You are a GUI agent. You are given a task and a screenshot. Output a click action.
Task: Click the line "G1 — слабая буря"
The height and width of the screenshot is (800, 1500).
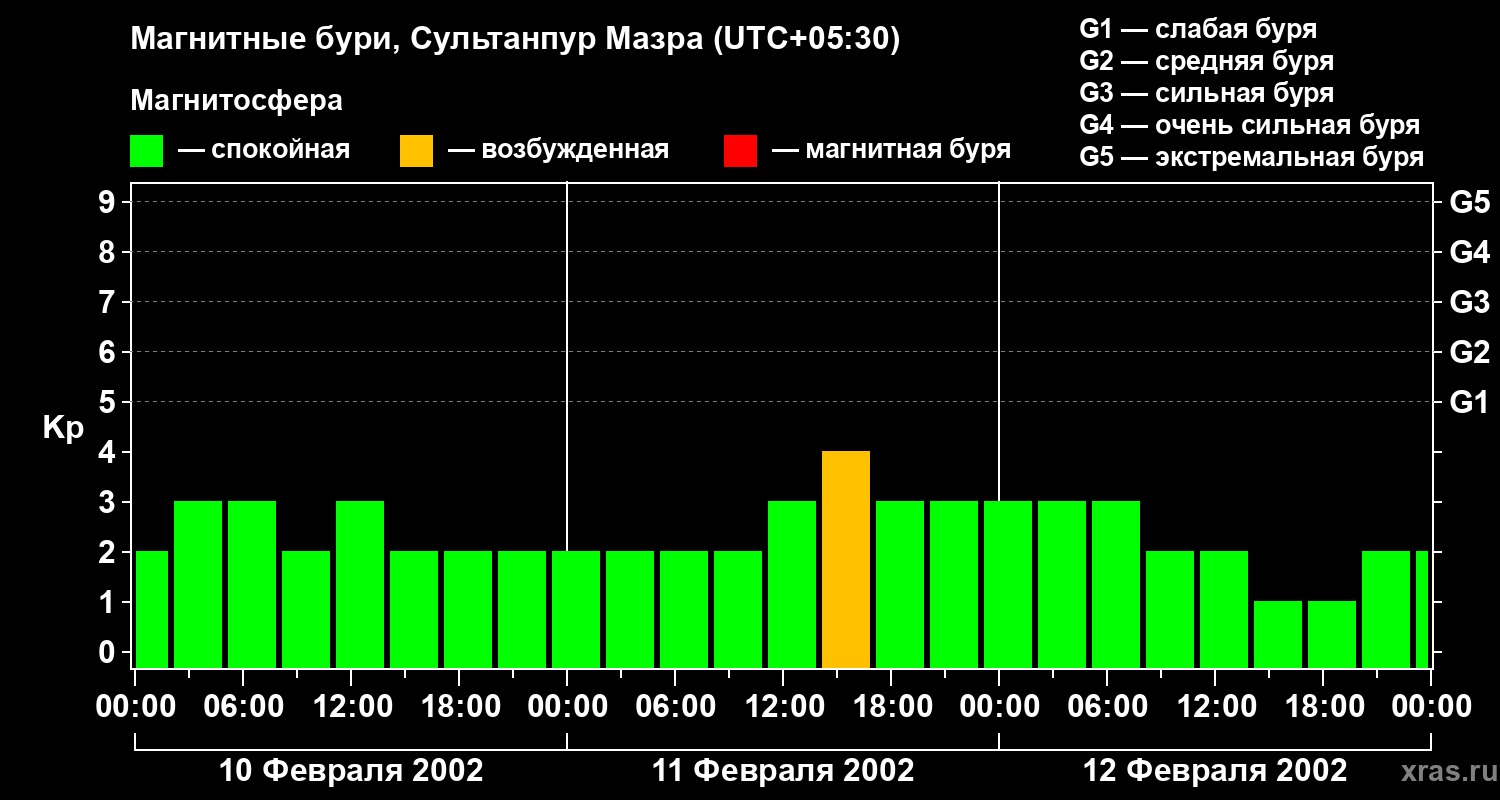tap(1198, 29)
